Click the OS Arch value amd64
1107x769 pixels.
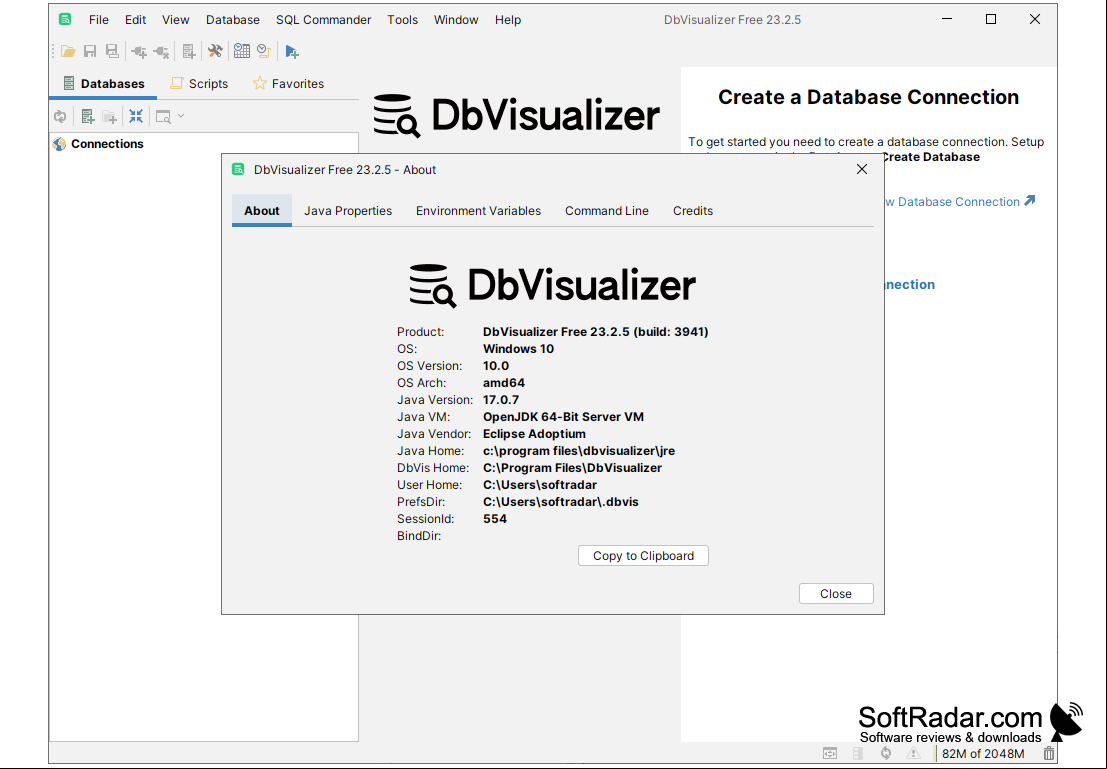[504, 383]
